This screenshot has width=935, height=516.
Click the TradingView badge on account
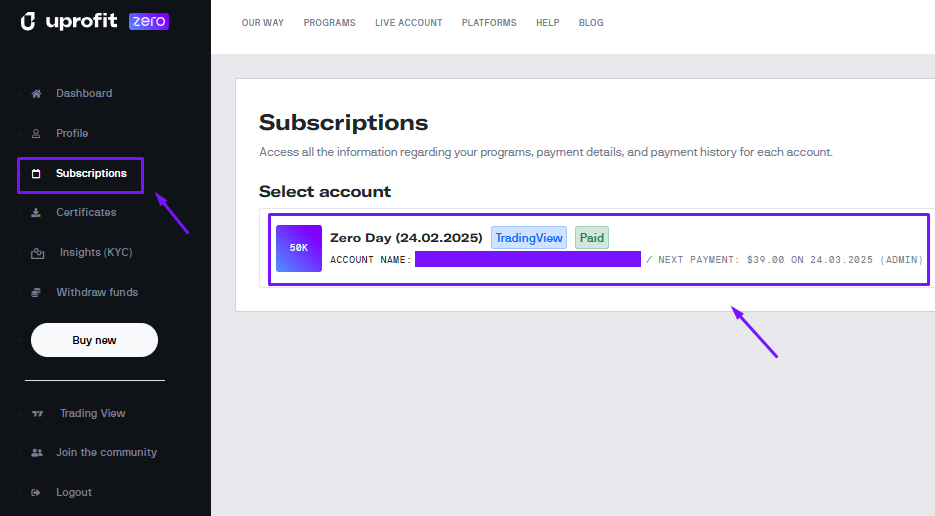coord(529,238)
